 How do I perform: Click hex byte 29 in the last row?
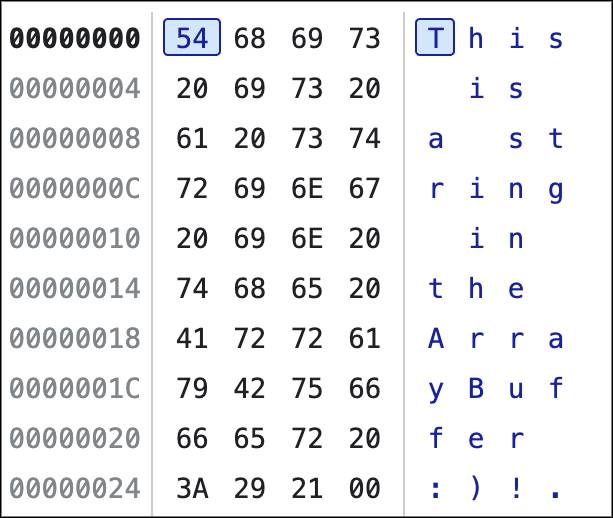point(249,488)
